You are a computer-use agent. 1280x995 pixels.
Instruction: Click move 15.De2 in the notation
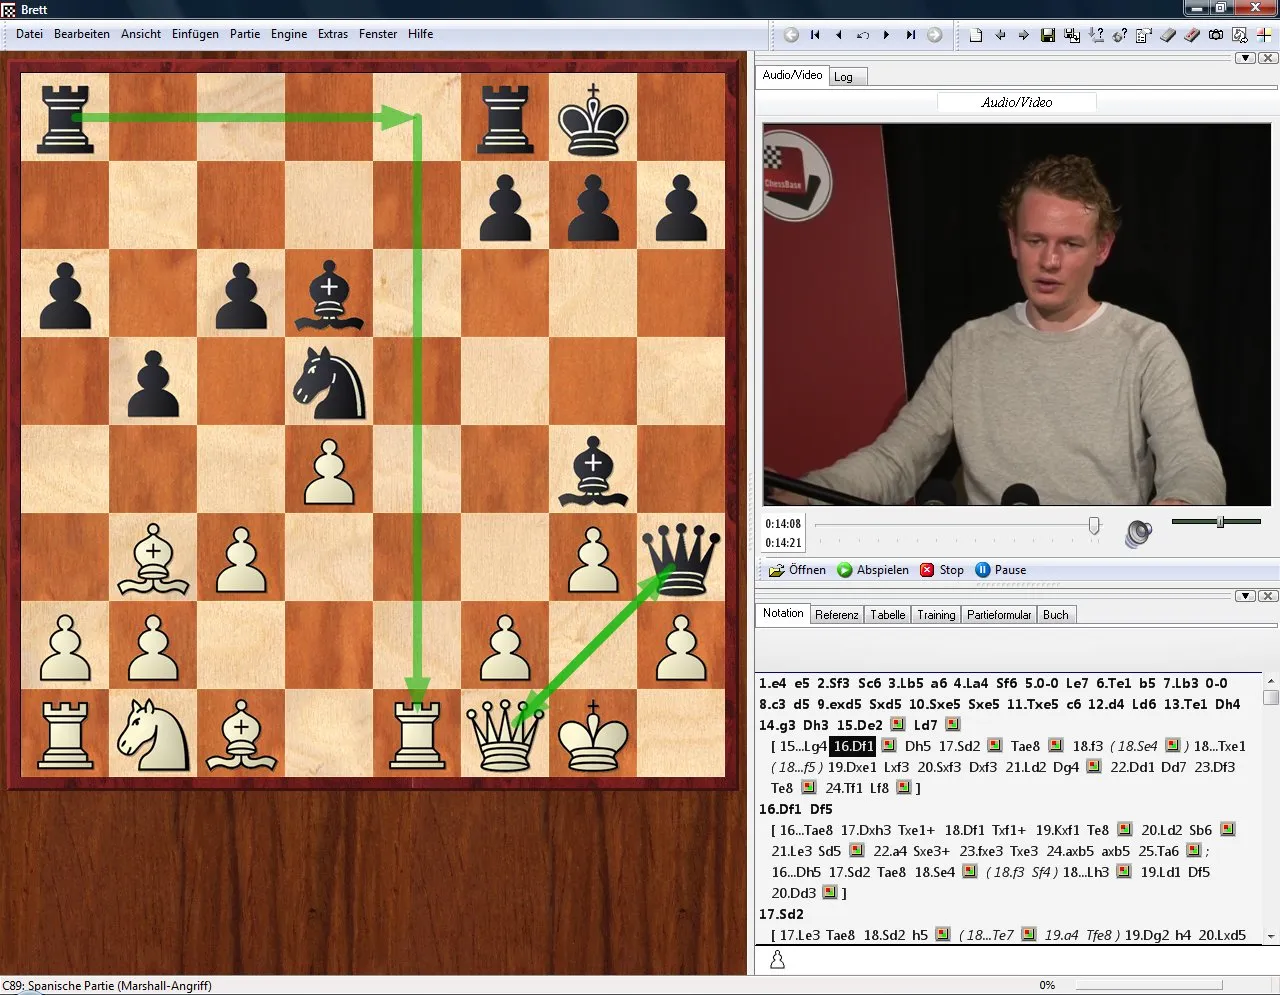tap(859, 725)
